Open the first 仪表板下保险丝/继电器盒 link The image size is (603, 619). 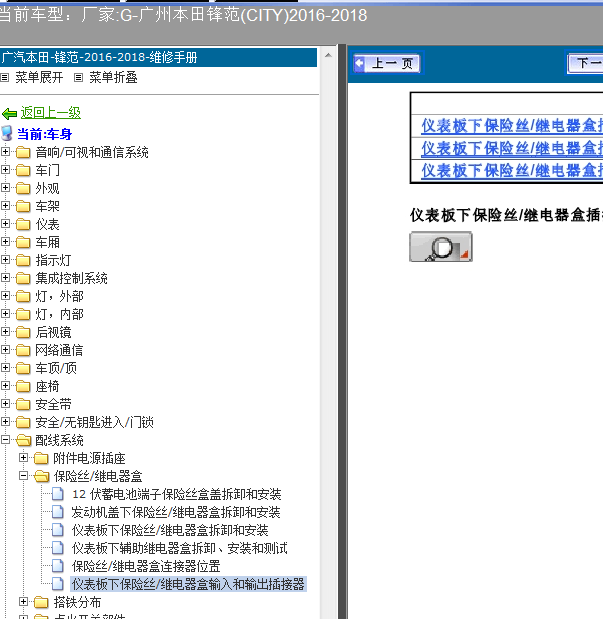coord(512,126)
